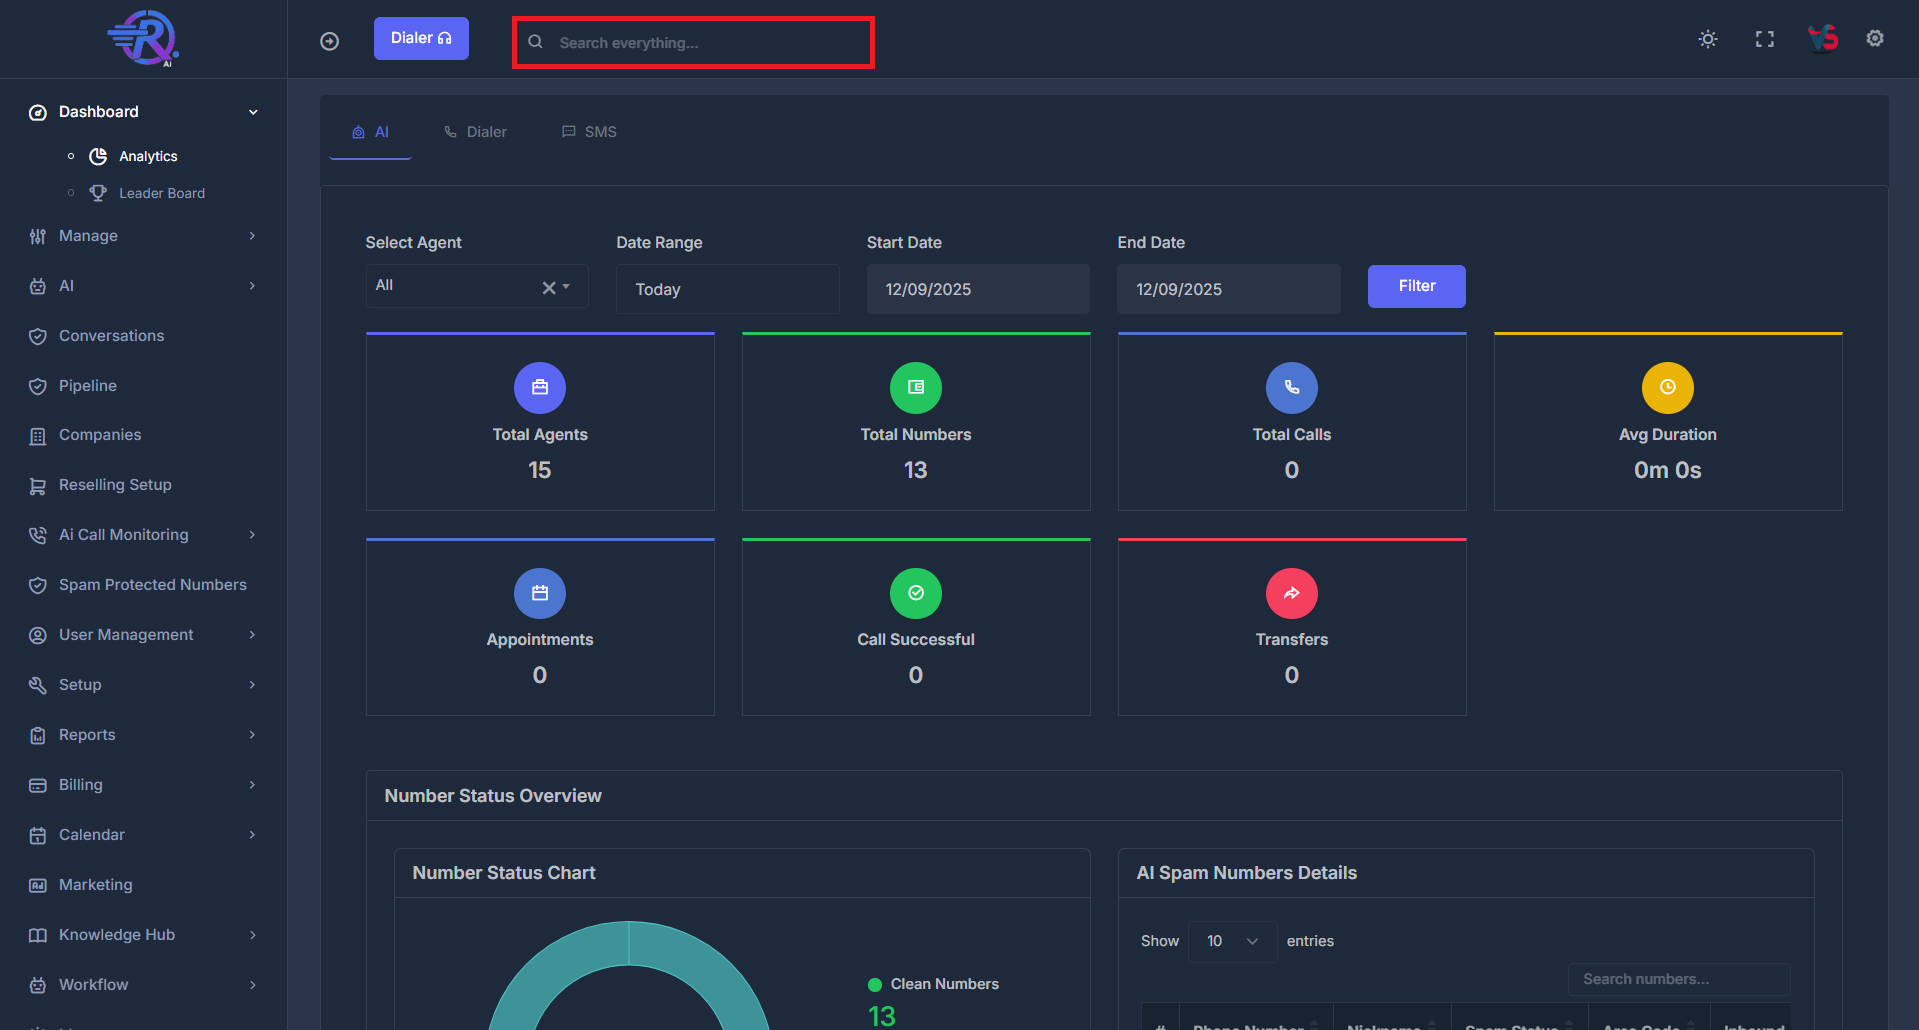Click the Leader Board trophy icon
1919x1030 pixels.
point(98,193)
